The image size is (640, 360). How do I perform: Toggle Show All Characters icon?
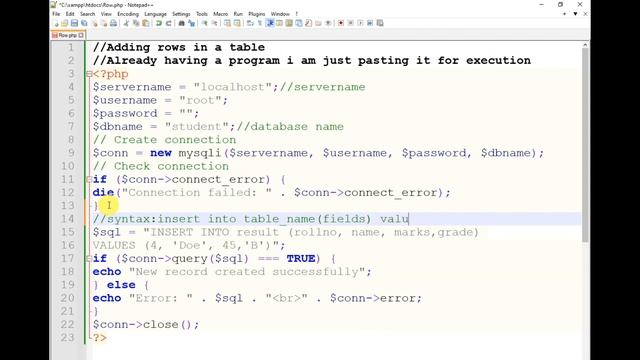(x=259, y=23)
